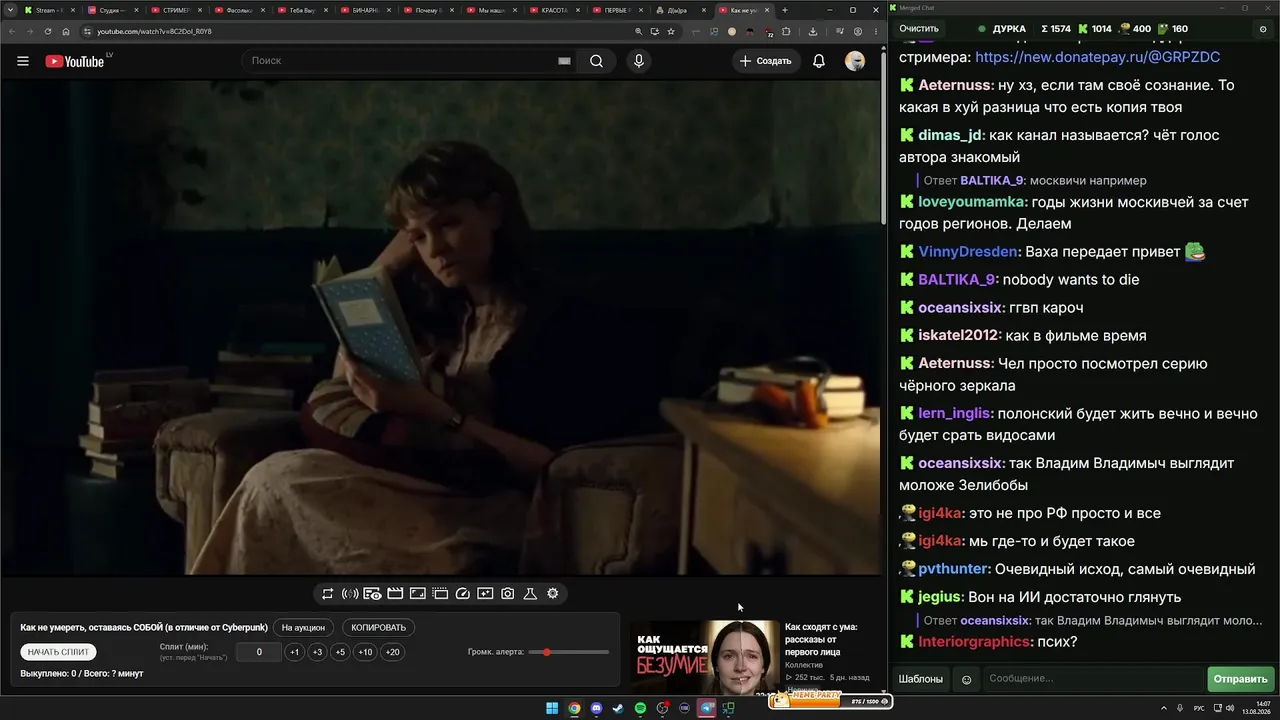The width and height of the screenshot is (1280, 720).
Task: Click the dashed theater frame icon in toolbar
Action: tap(440, 594)
